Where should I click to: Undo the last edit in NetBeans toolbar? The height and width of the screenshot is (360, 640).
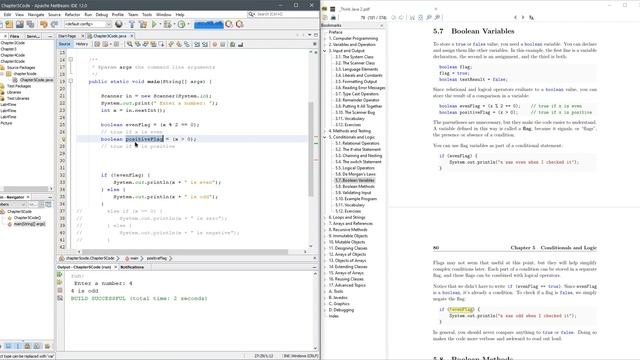[44, 24]
